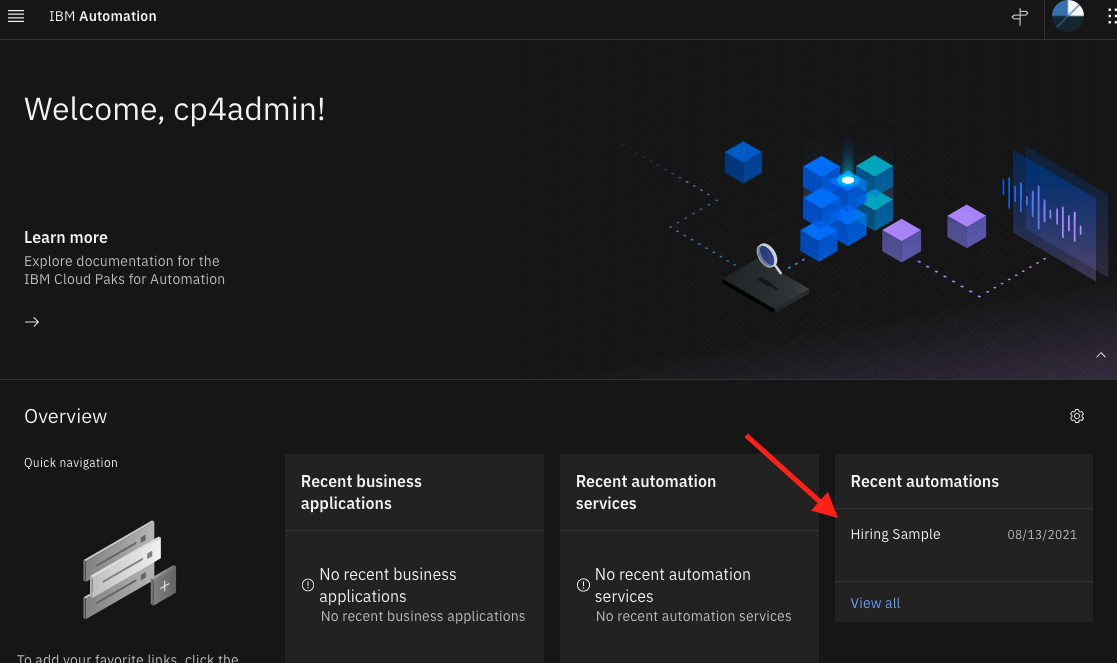Click the Explore documentation description text
Screen dimensions: 1117x663
coord(124,270)
